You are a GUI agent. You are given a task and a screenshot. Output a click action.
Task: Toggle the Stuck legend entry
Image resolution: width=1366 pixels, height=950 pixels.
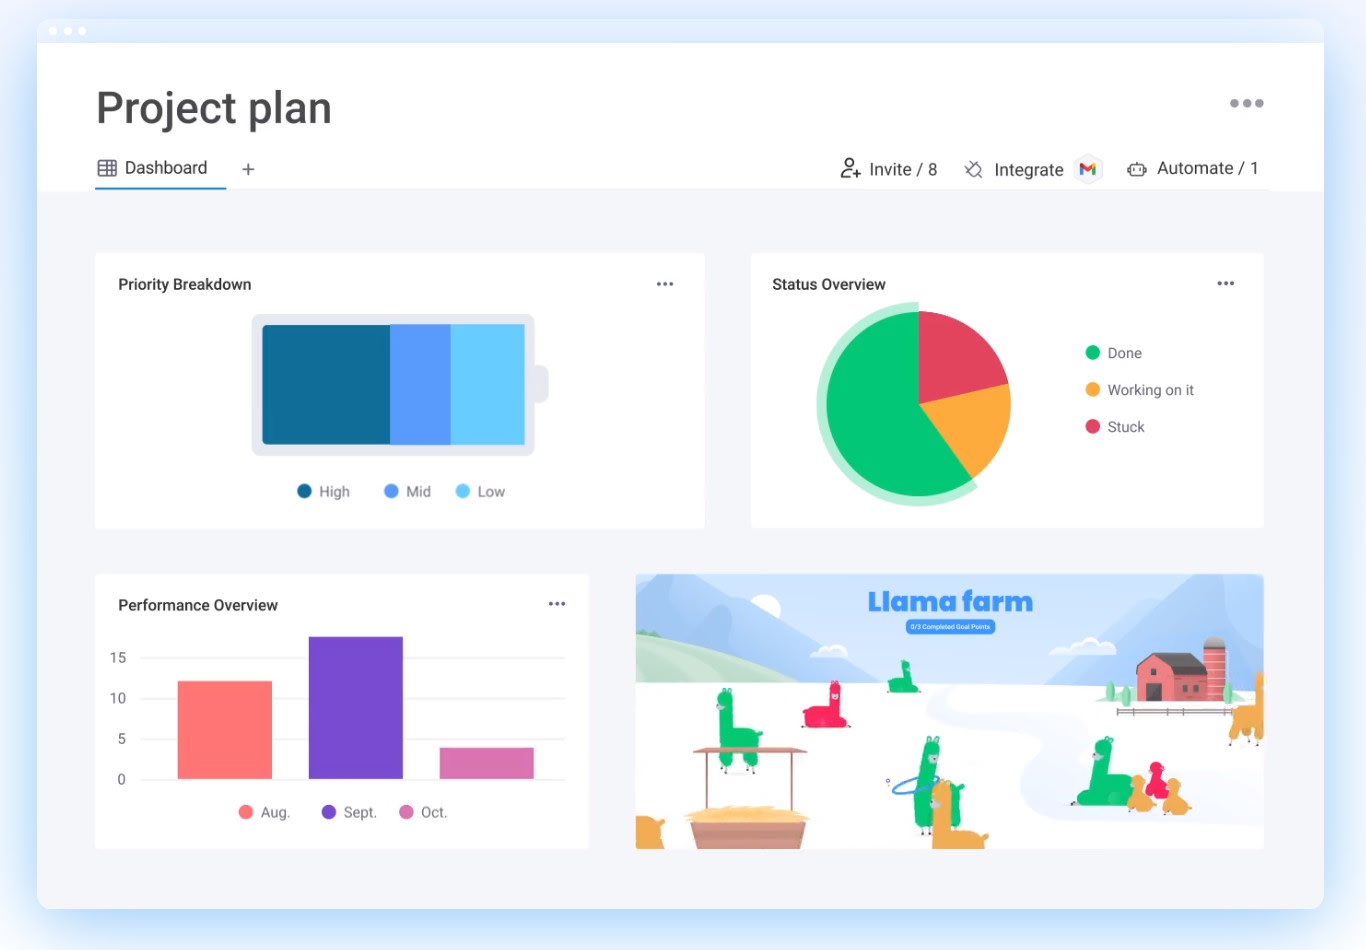pos(1115,427)
